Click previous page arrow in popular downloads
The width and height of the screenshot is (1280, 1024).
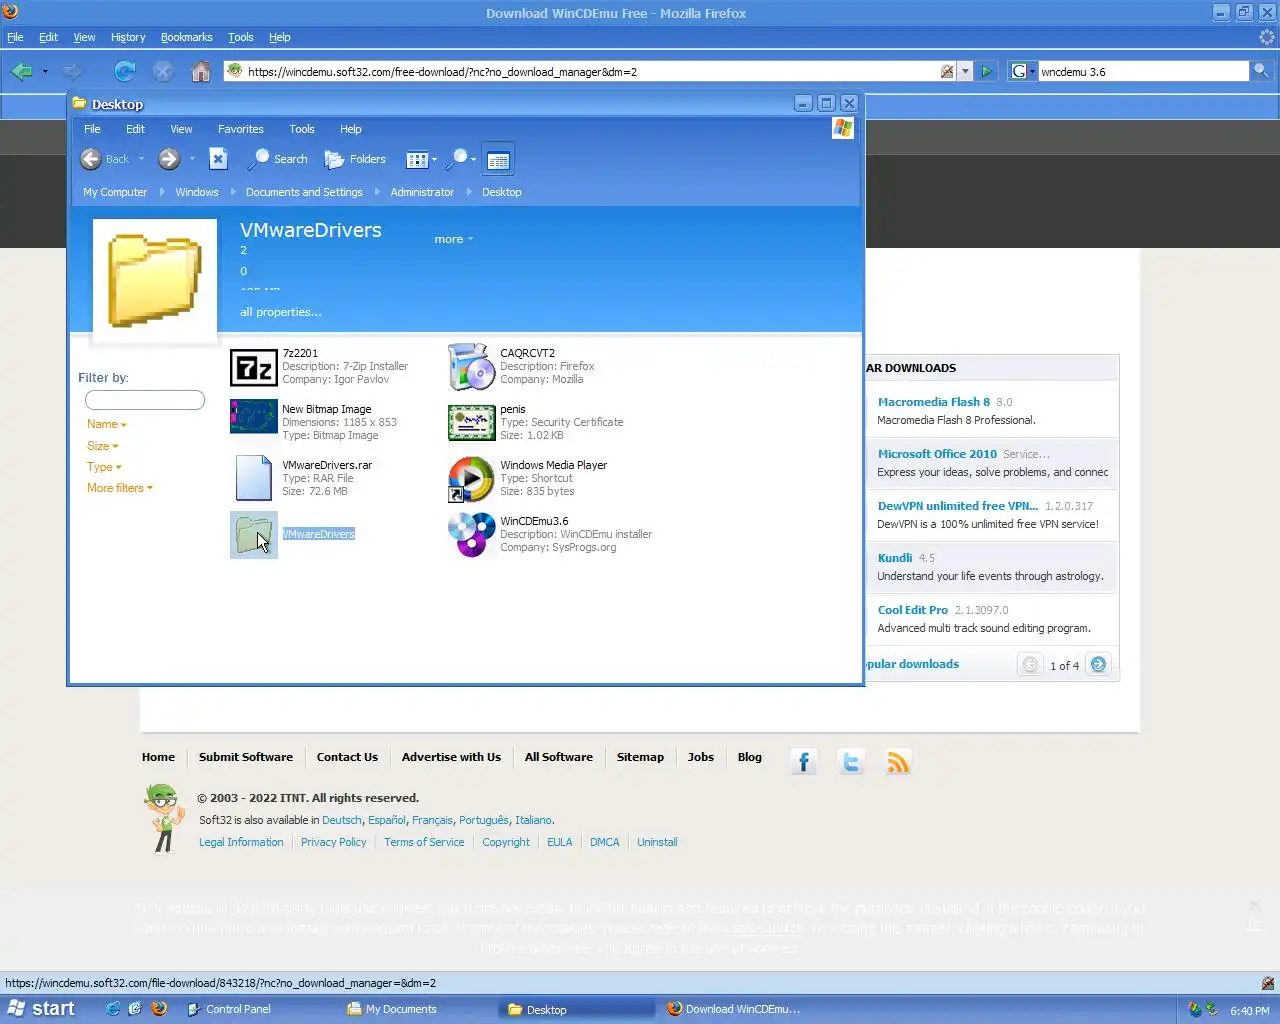pos(1030,665)
